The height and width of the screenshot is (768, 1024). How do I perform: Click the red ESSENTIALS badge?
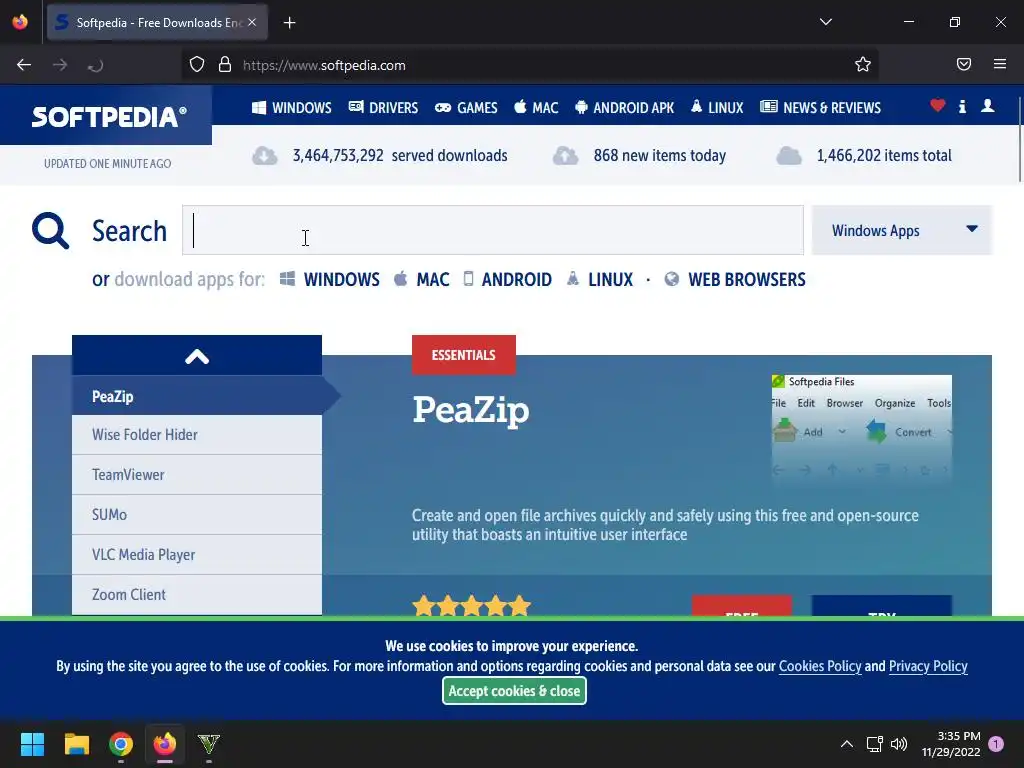(x=464, y=355)
